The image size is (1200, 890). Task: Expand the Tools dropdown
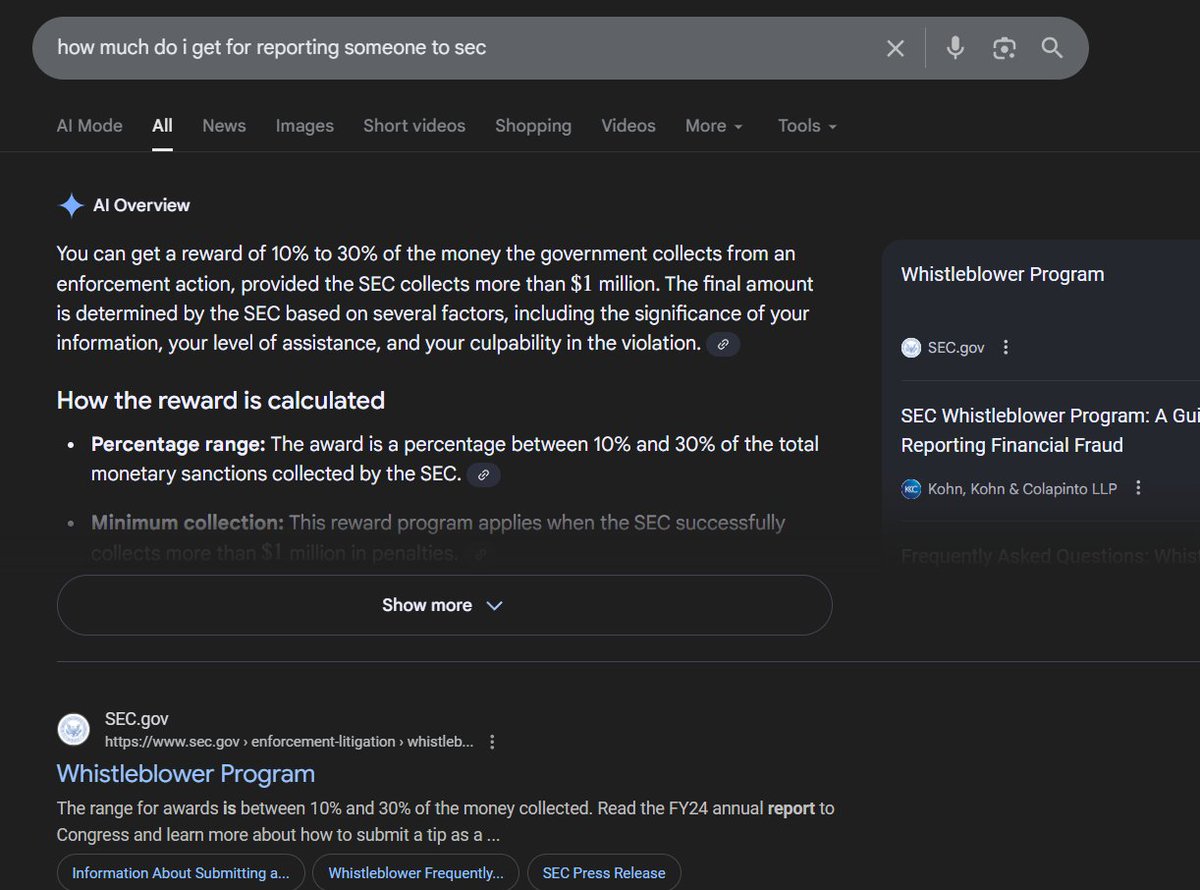pyautogui.click(x=807, y=126)
